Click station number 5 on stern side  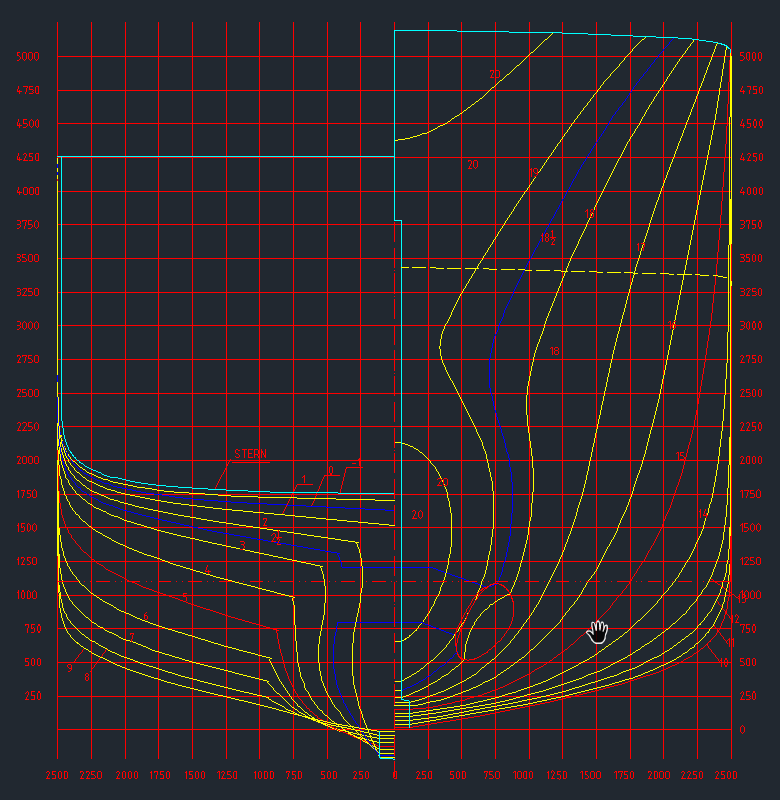click(x=185, y=598)
